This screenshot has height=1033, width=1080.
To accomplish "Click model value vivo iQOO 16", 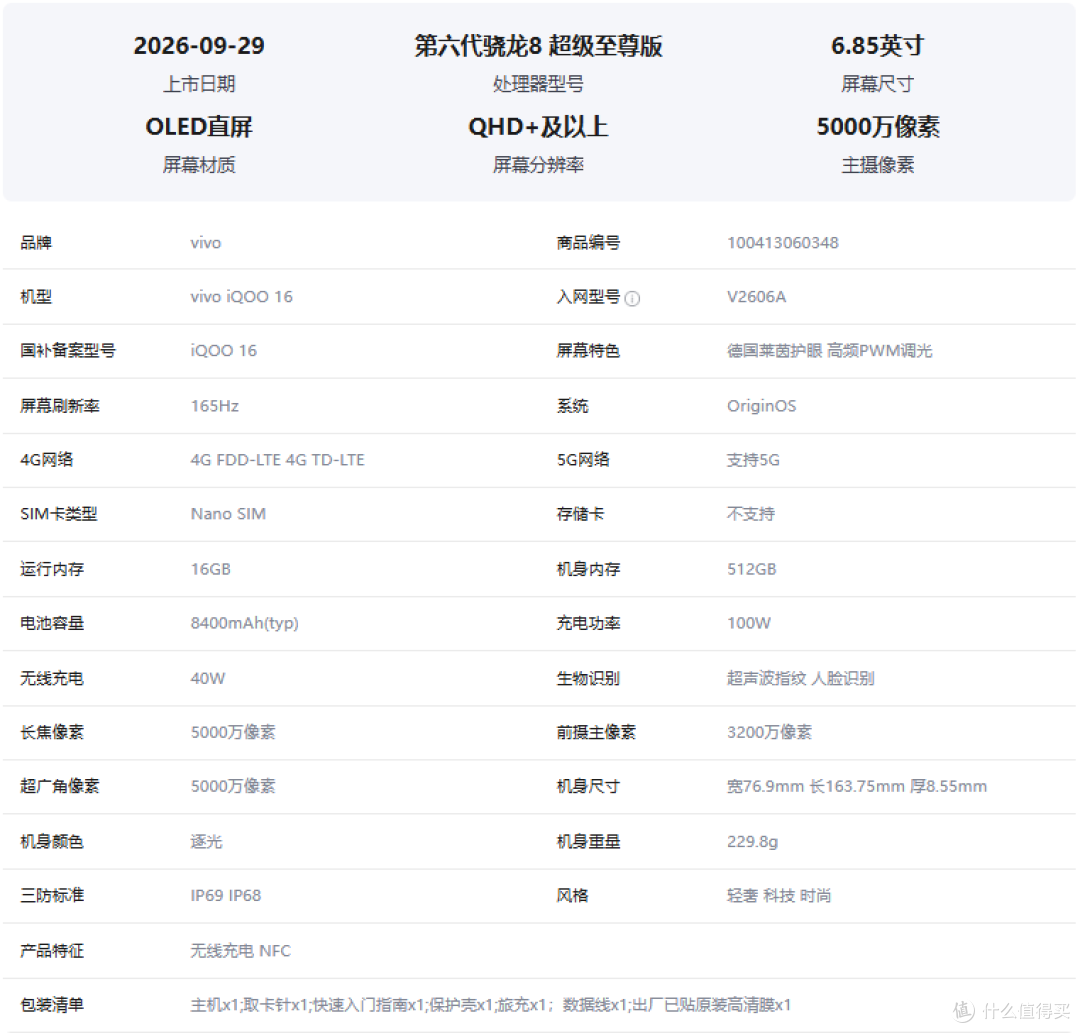I will (x=241, y=297).
